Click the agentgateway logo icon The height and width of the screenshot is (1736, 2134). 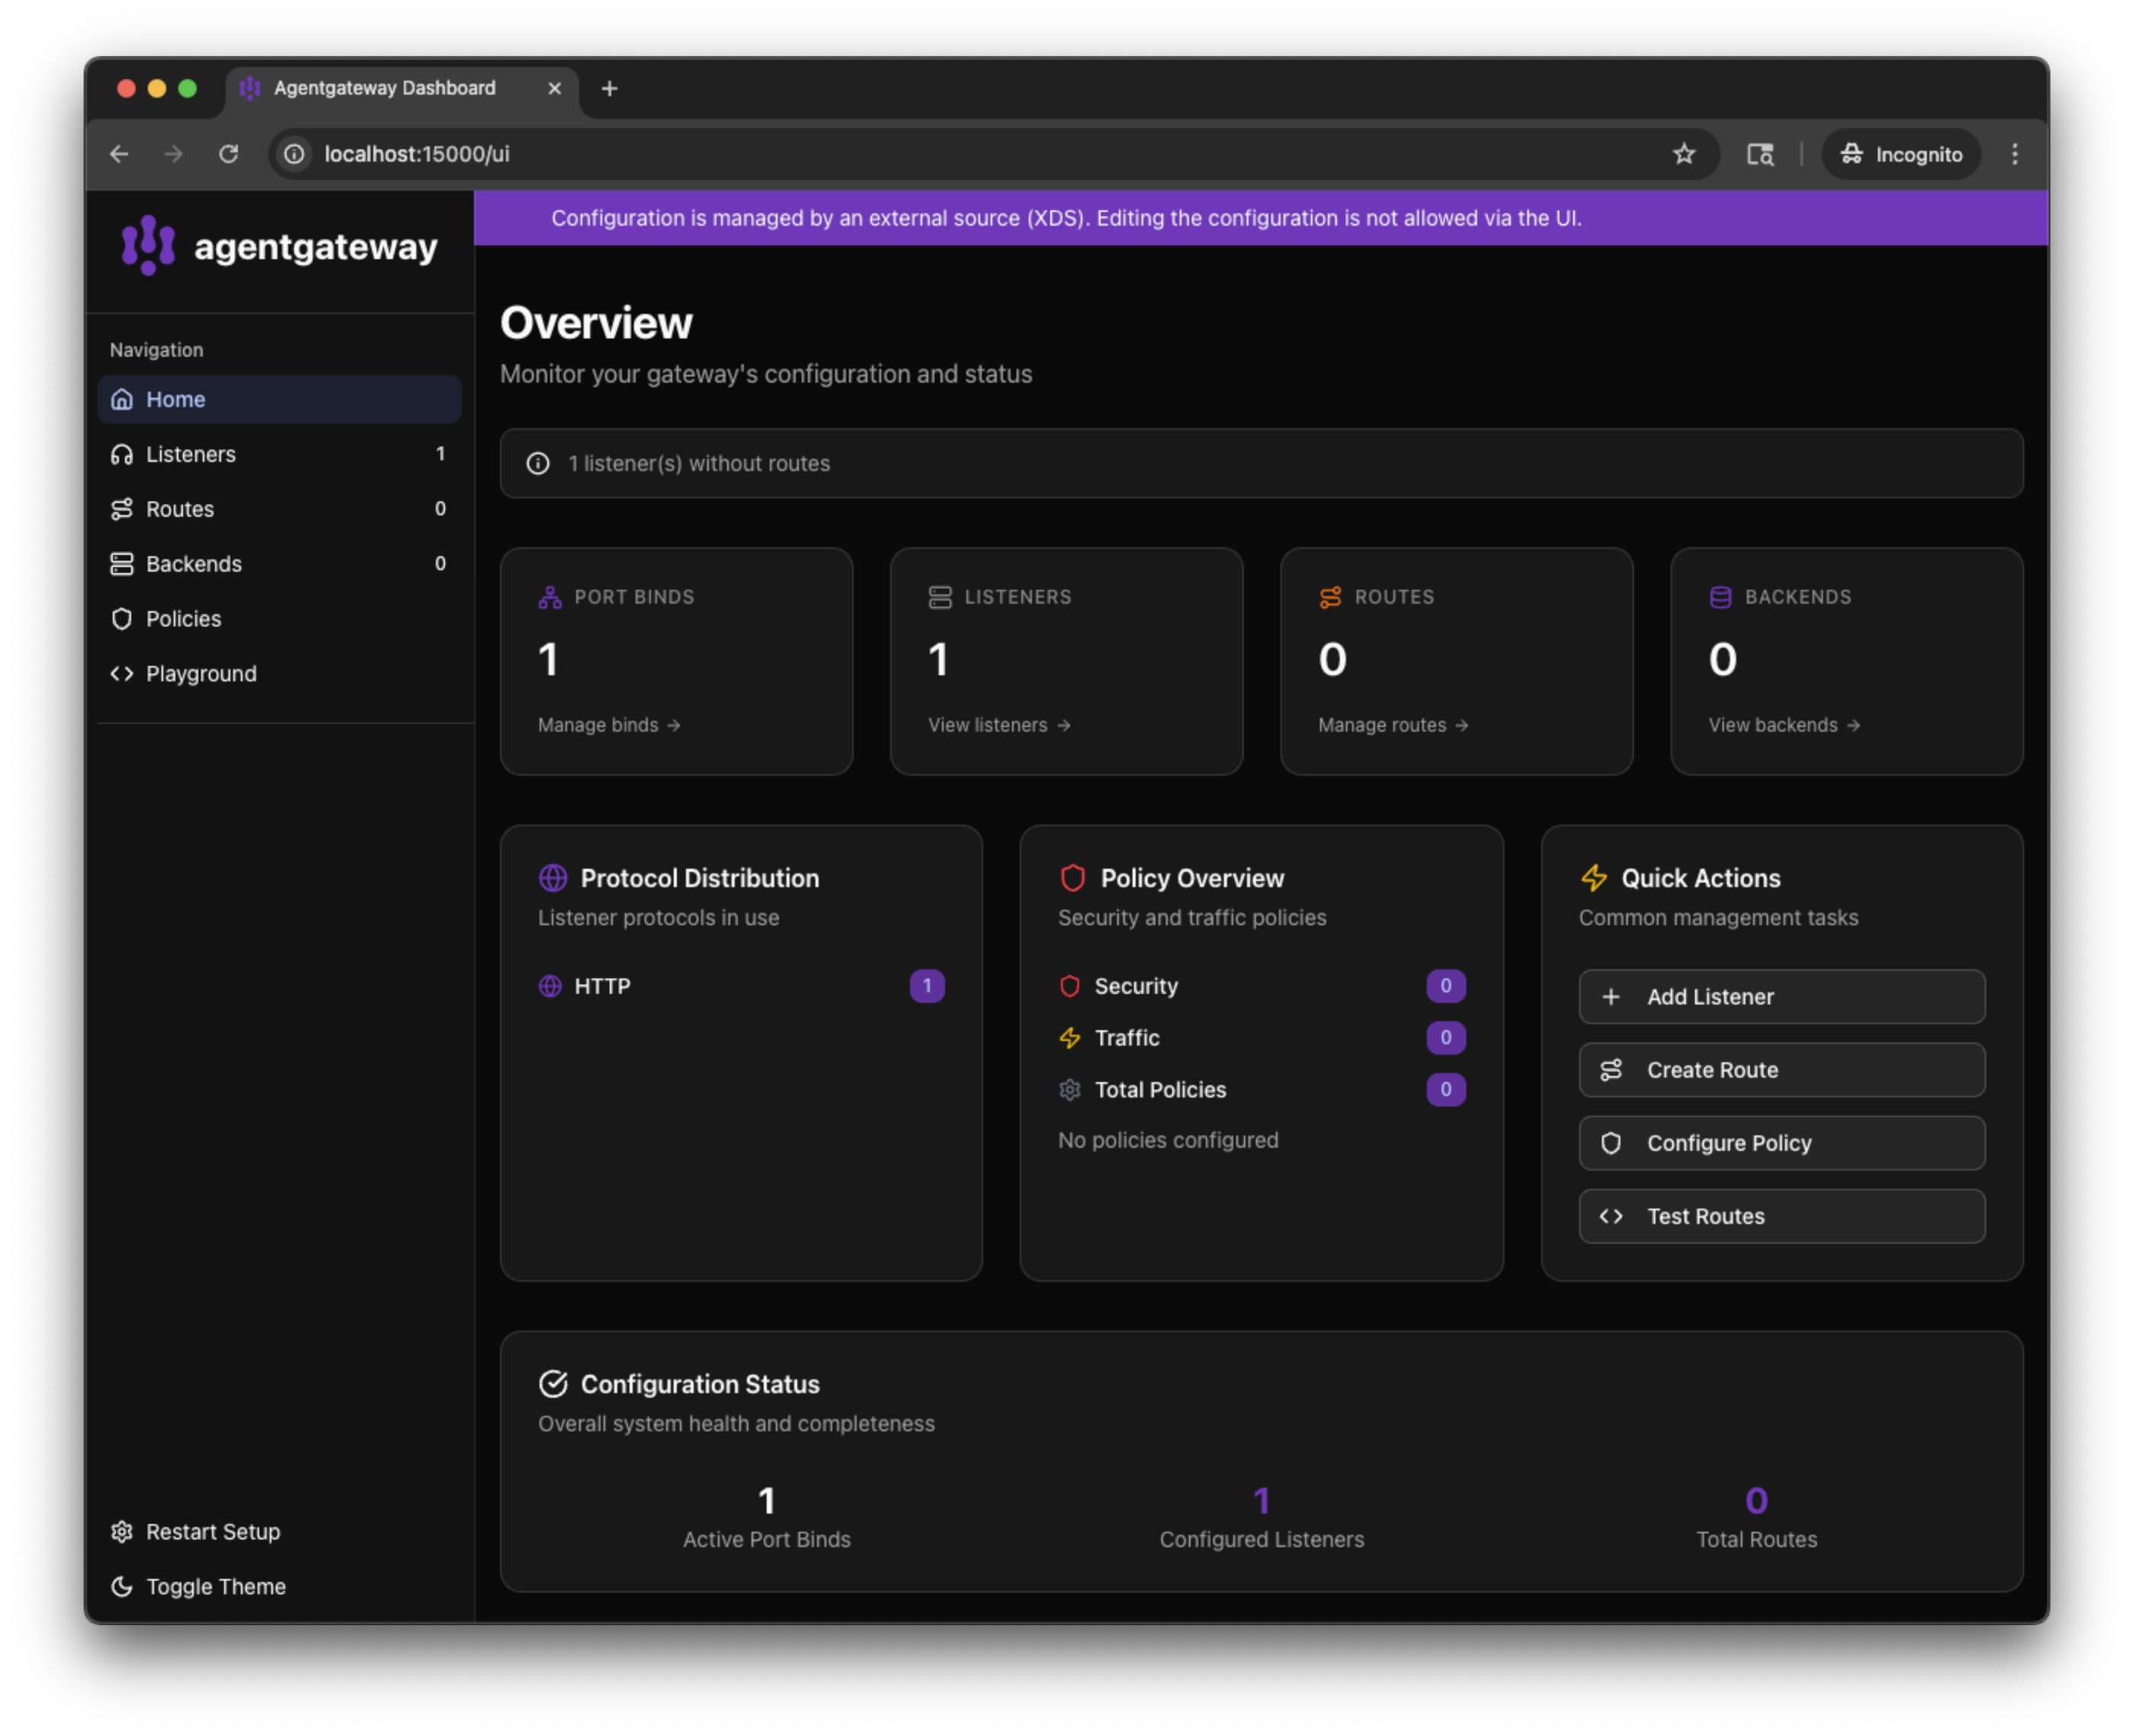(148, 245)
